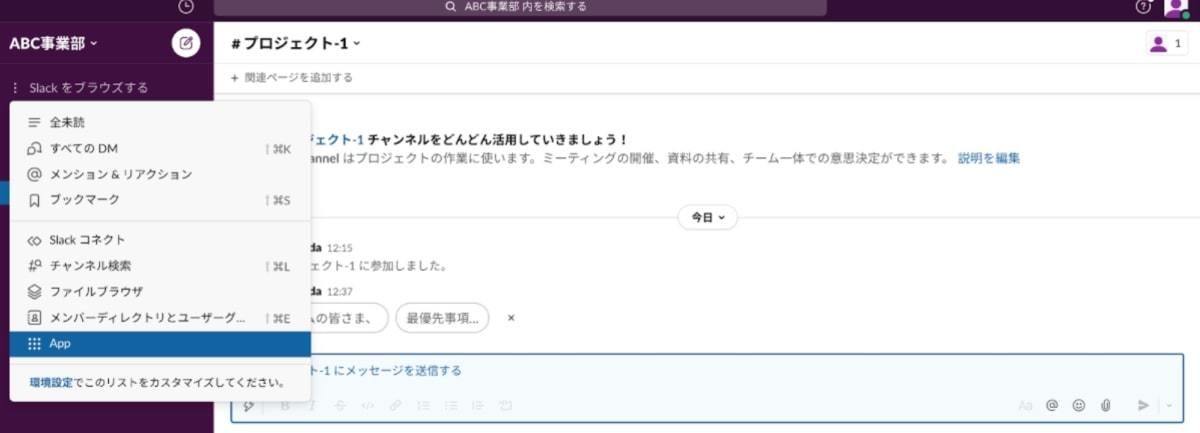Click the grid icon beside App
Viewport: 1200px width, 433px height.
[x=34, y=344]
